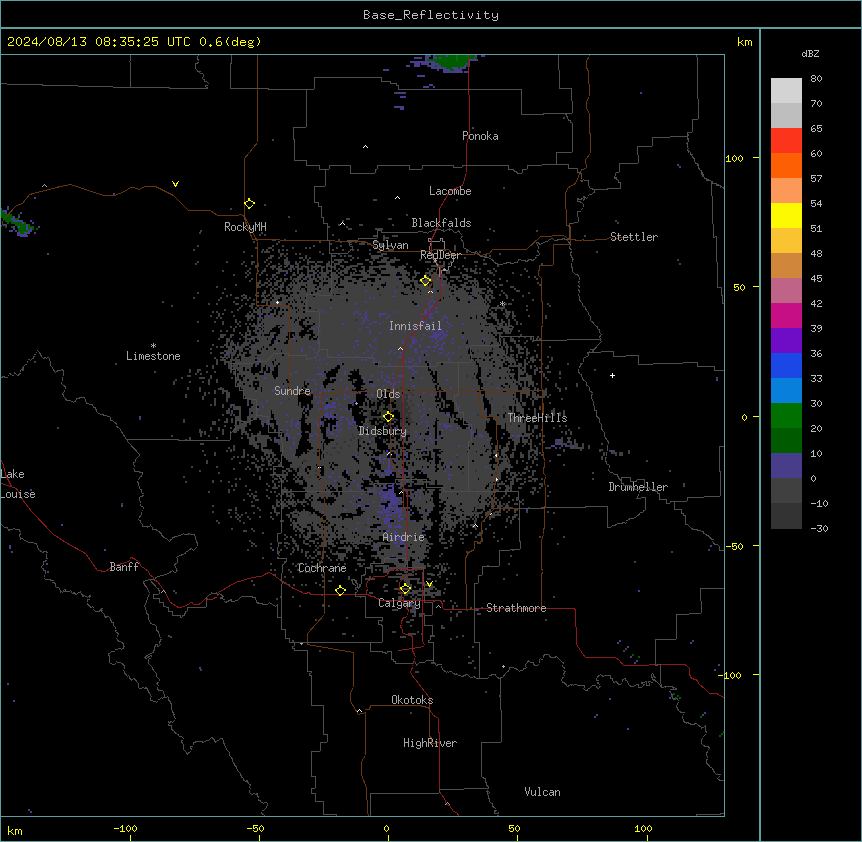Click the yellow diamond marker above RockyMH

pyautogui.click(x=249, y=204)
